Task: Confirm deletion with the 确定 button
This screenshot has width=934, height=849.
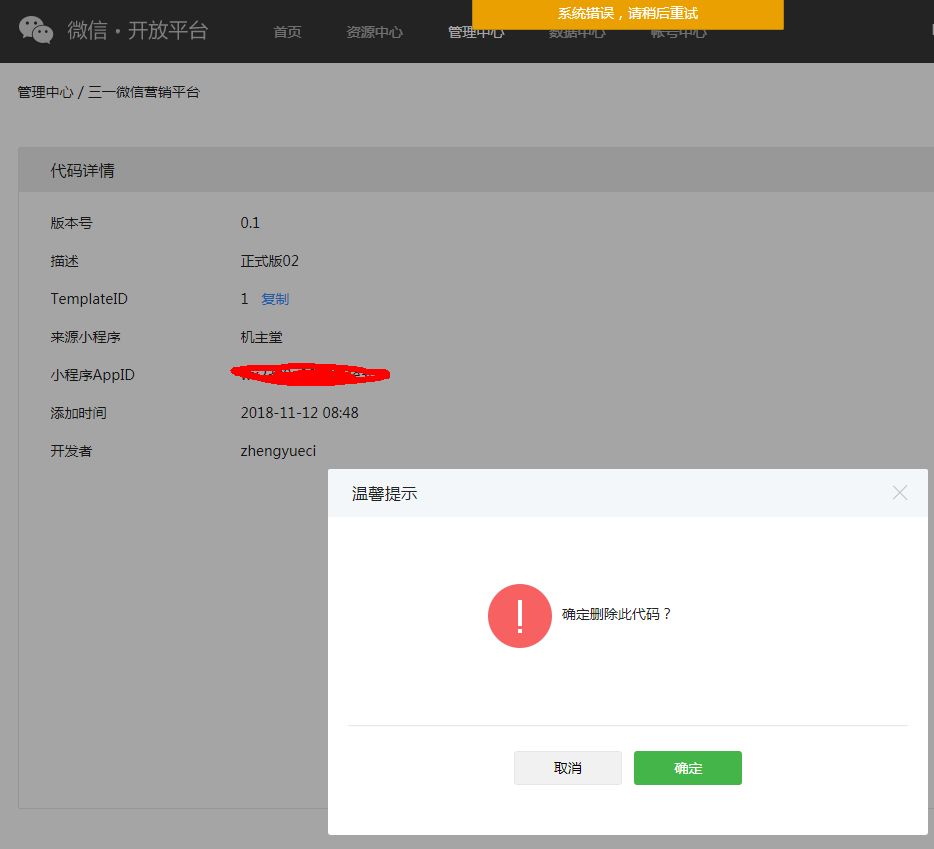Action: (687, 768)
